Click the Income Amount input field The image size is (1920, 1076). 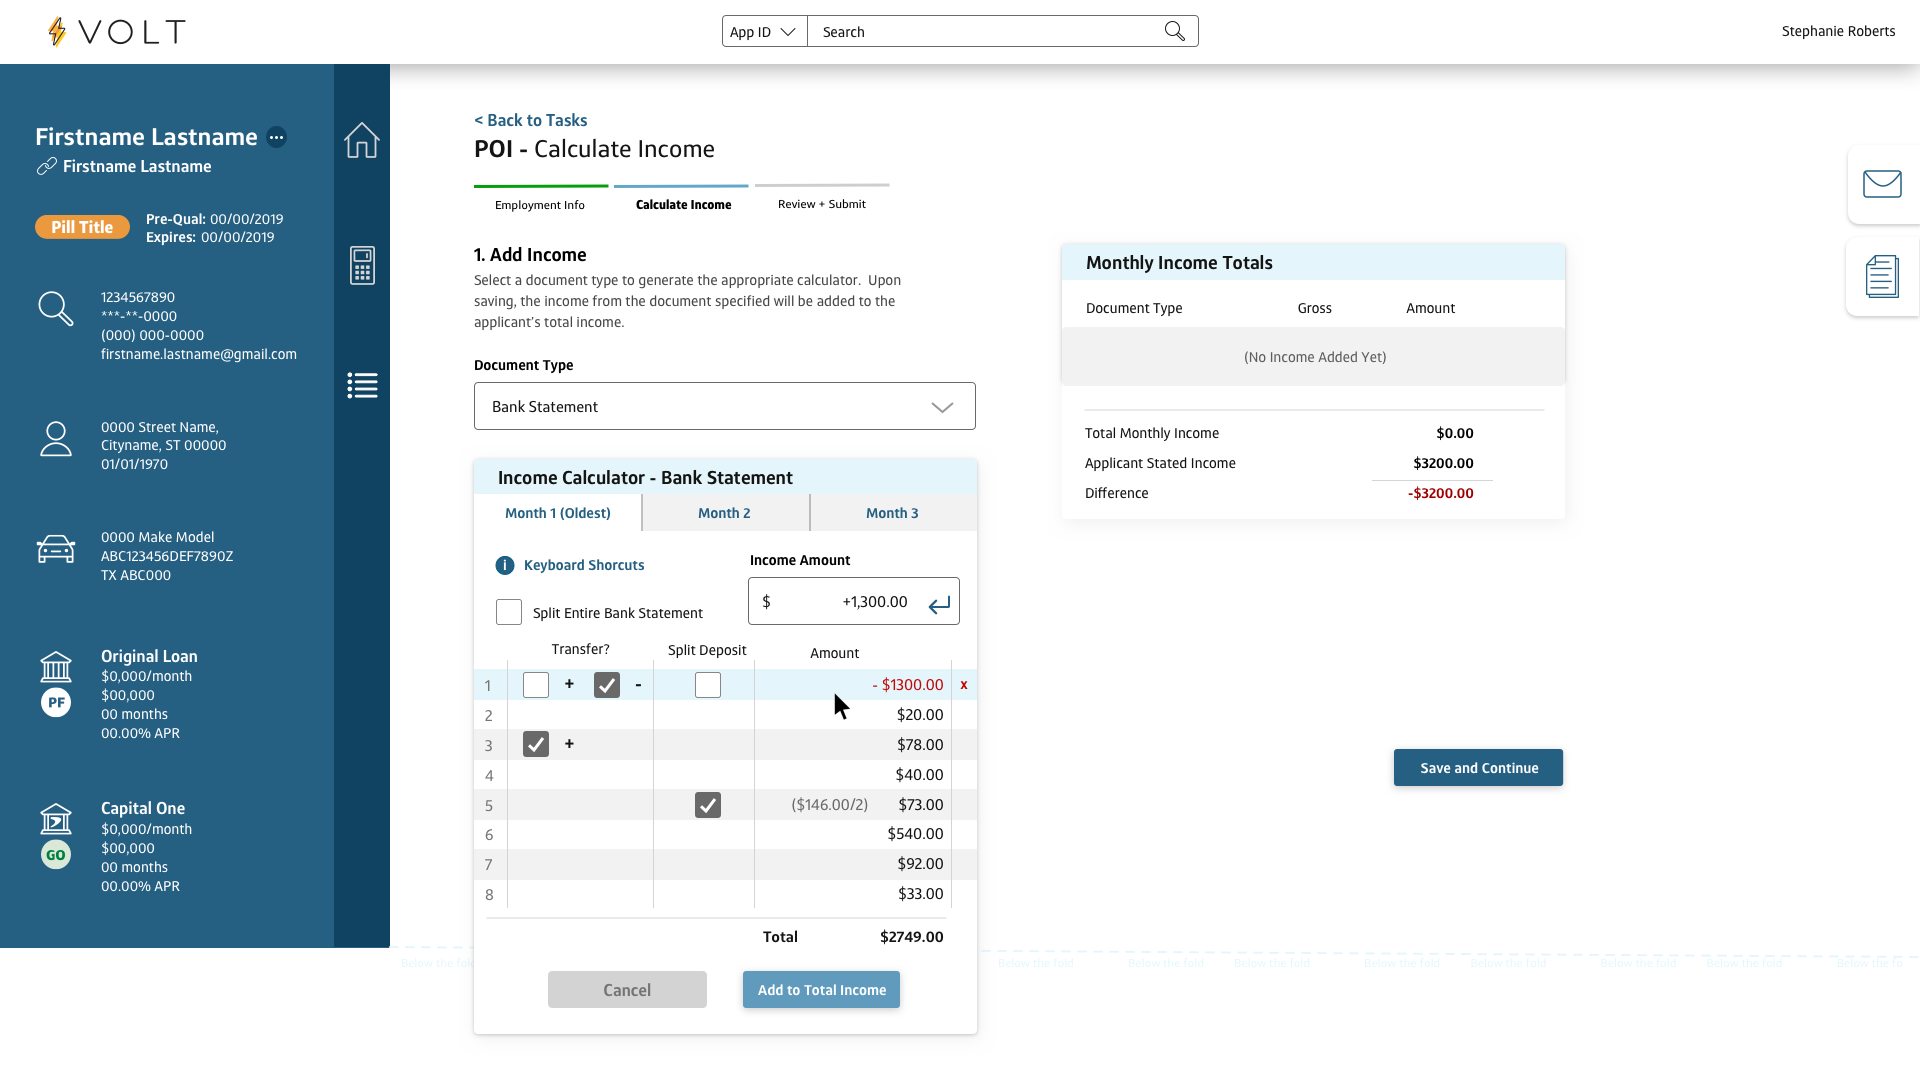click(x=854, y=601)
